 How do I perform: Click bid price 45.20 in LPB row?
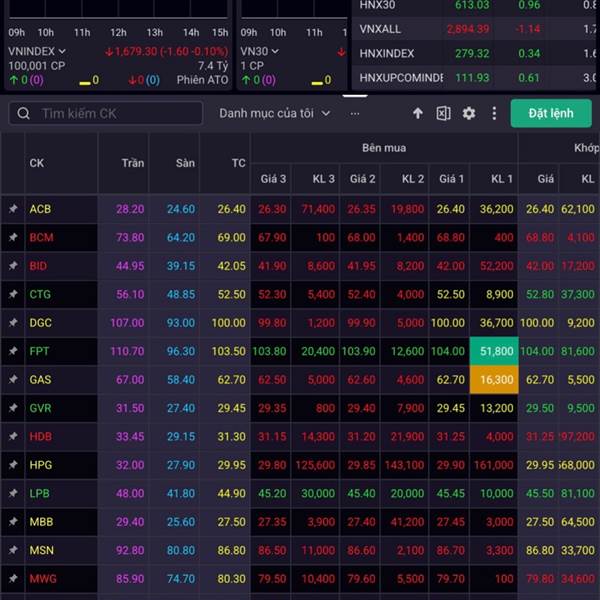tap(272, 493)
